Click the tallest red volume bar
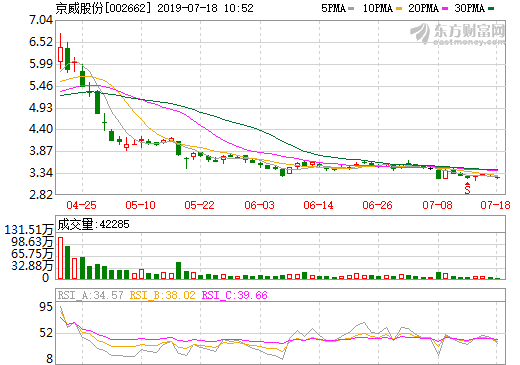The width and height of the screenshot is (520, 365). coord(60,258)
